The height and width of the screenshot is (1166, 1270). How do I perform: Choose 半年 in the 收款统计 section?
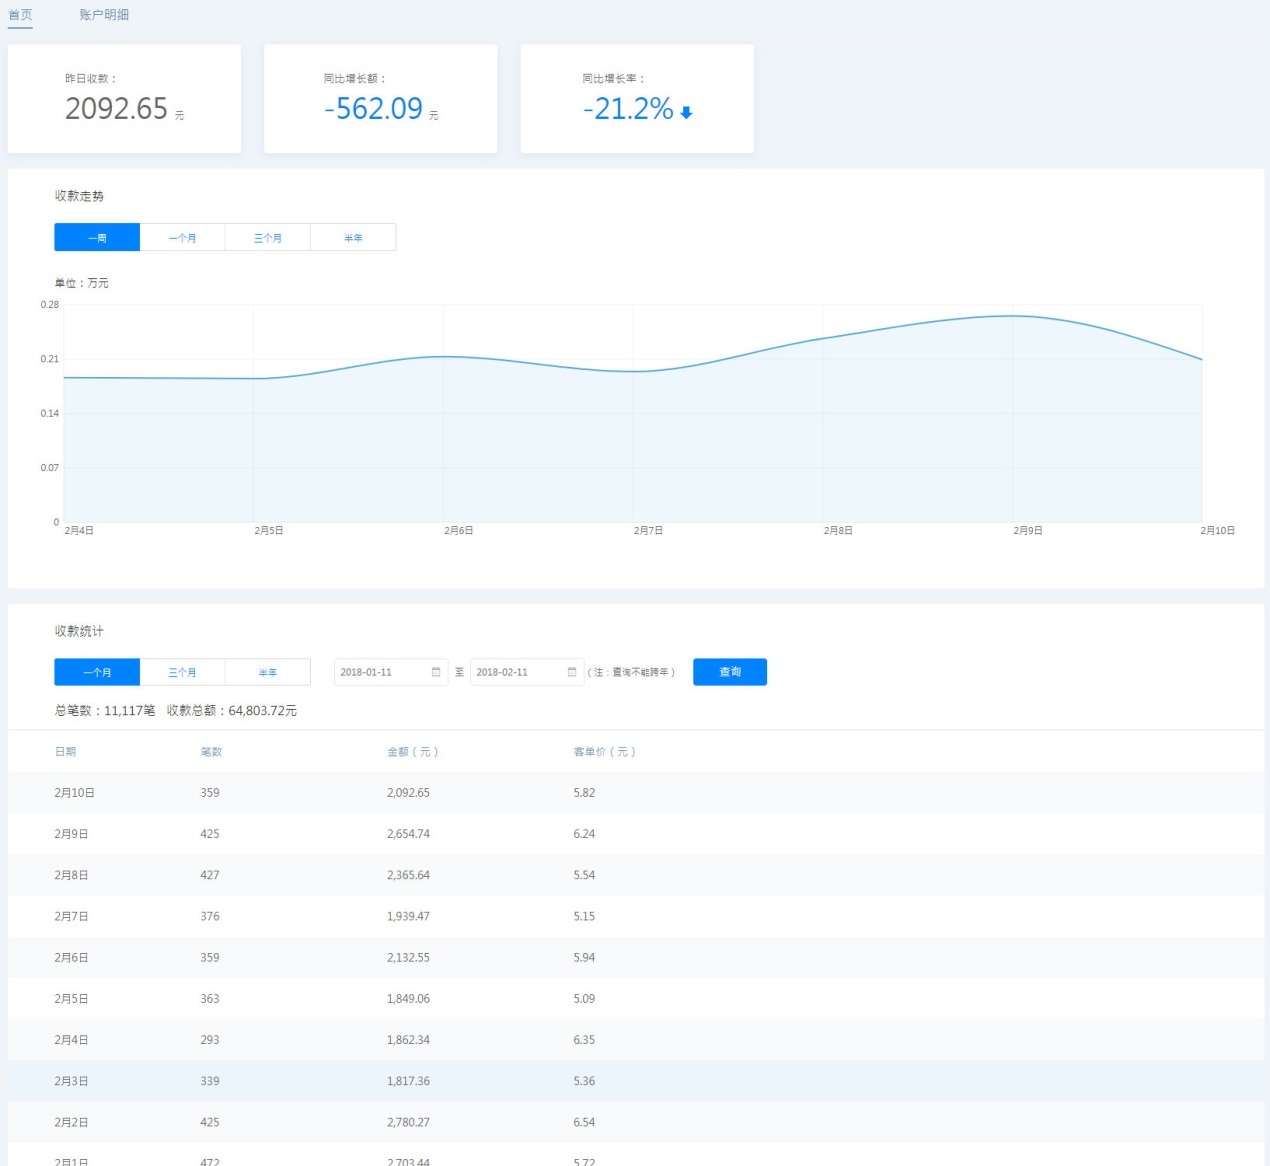(x=268, y=672)
